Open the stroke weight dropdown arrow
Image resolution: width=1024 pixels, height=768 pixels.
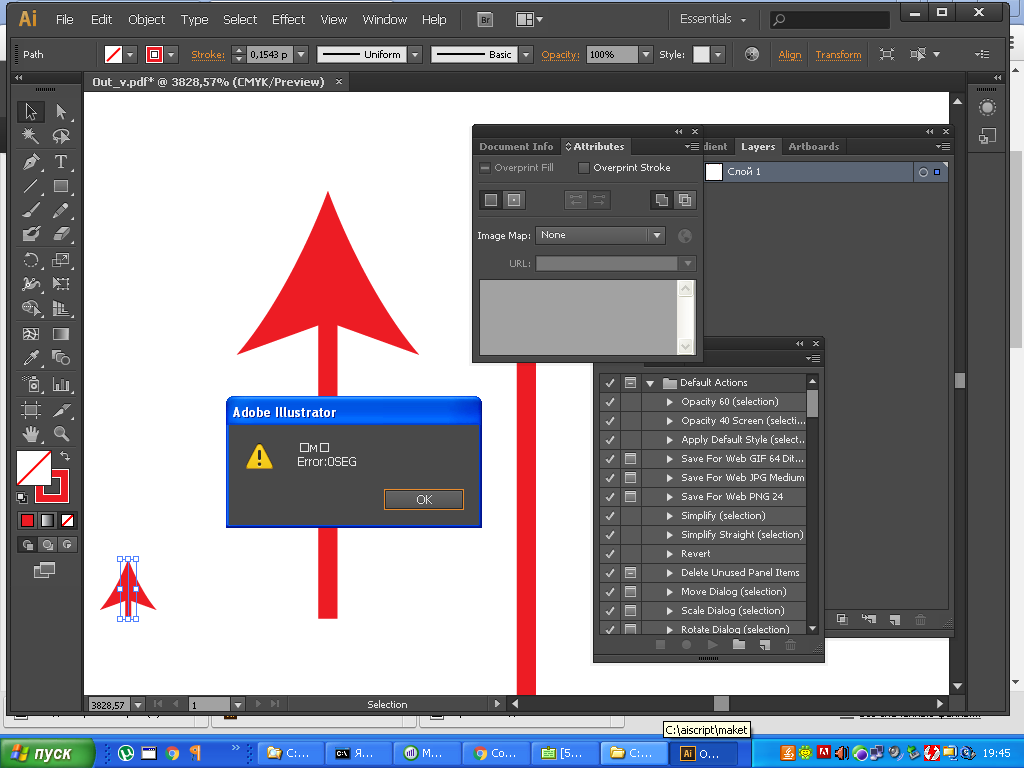(x=301, y=55)
